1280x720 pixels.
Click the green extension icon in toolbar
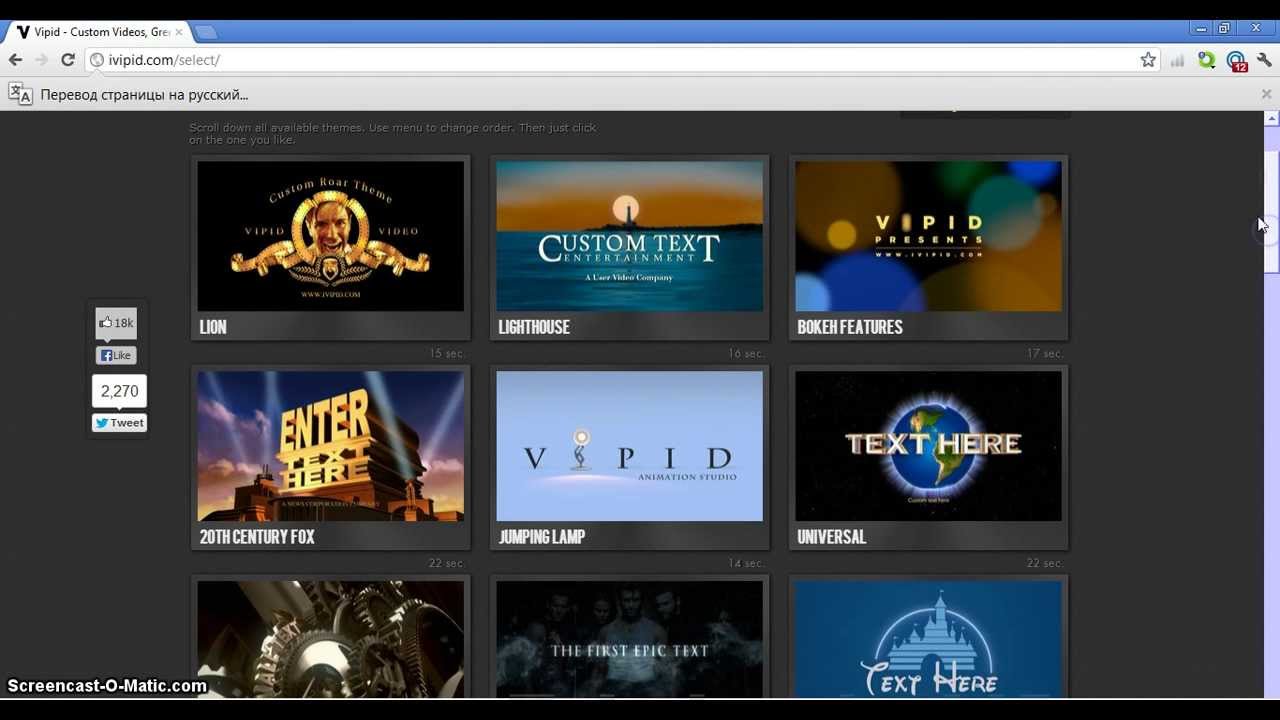[1207, 60]
